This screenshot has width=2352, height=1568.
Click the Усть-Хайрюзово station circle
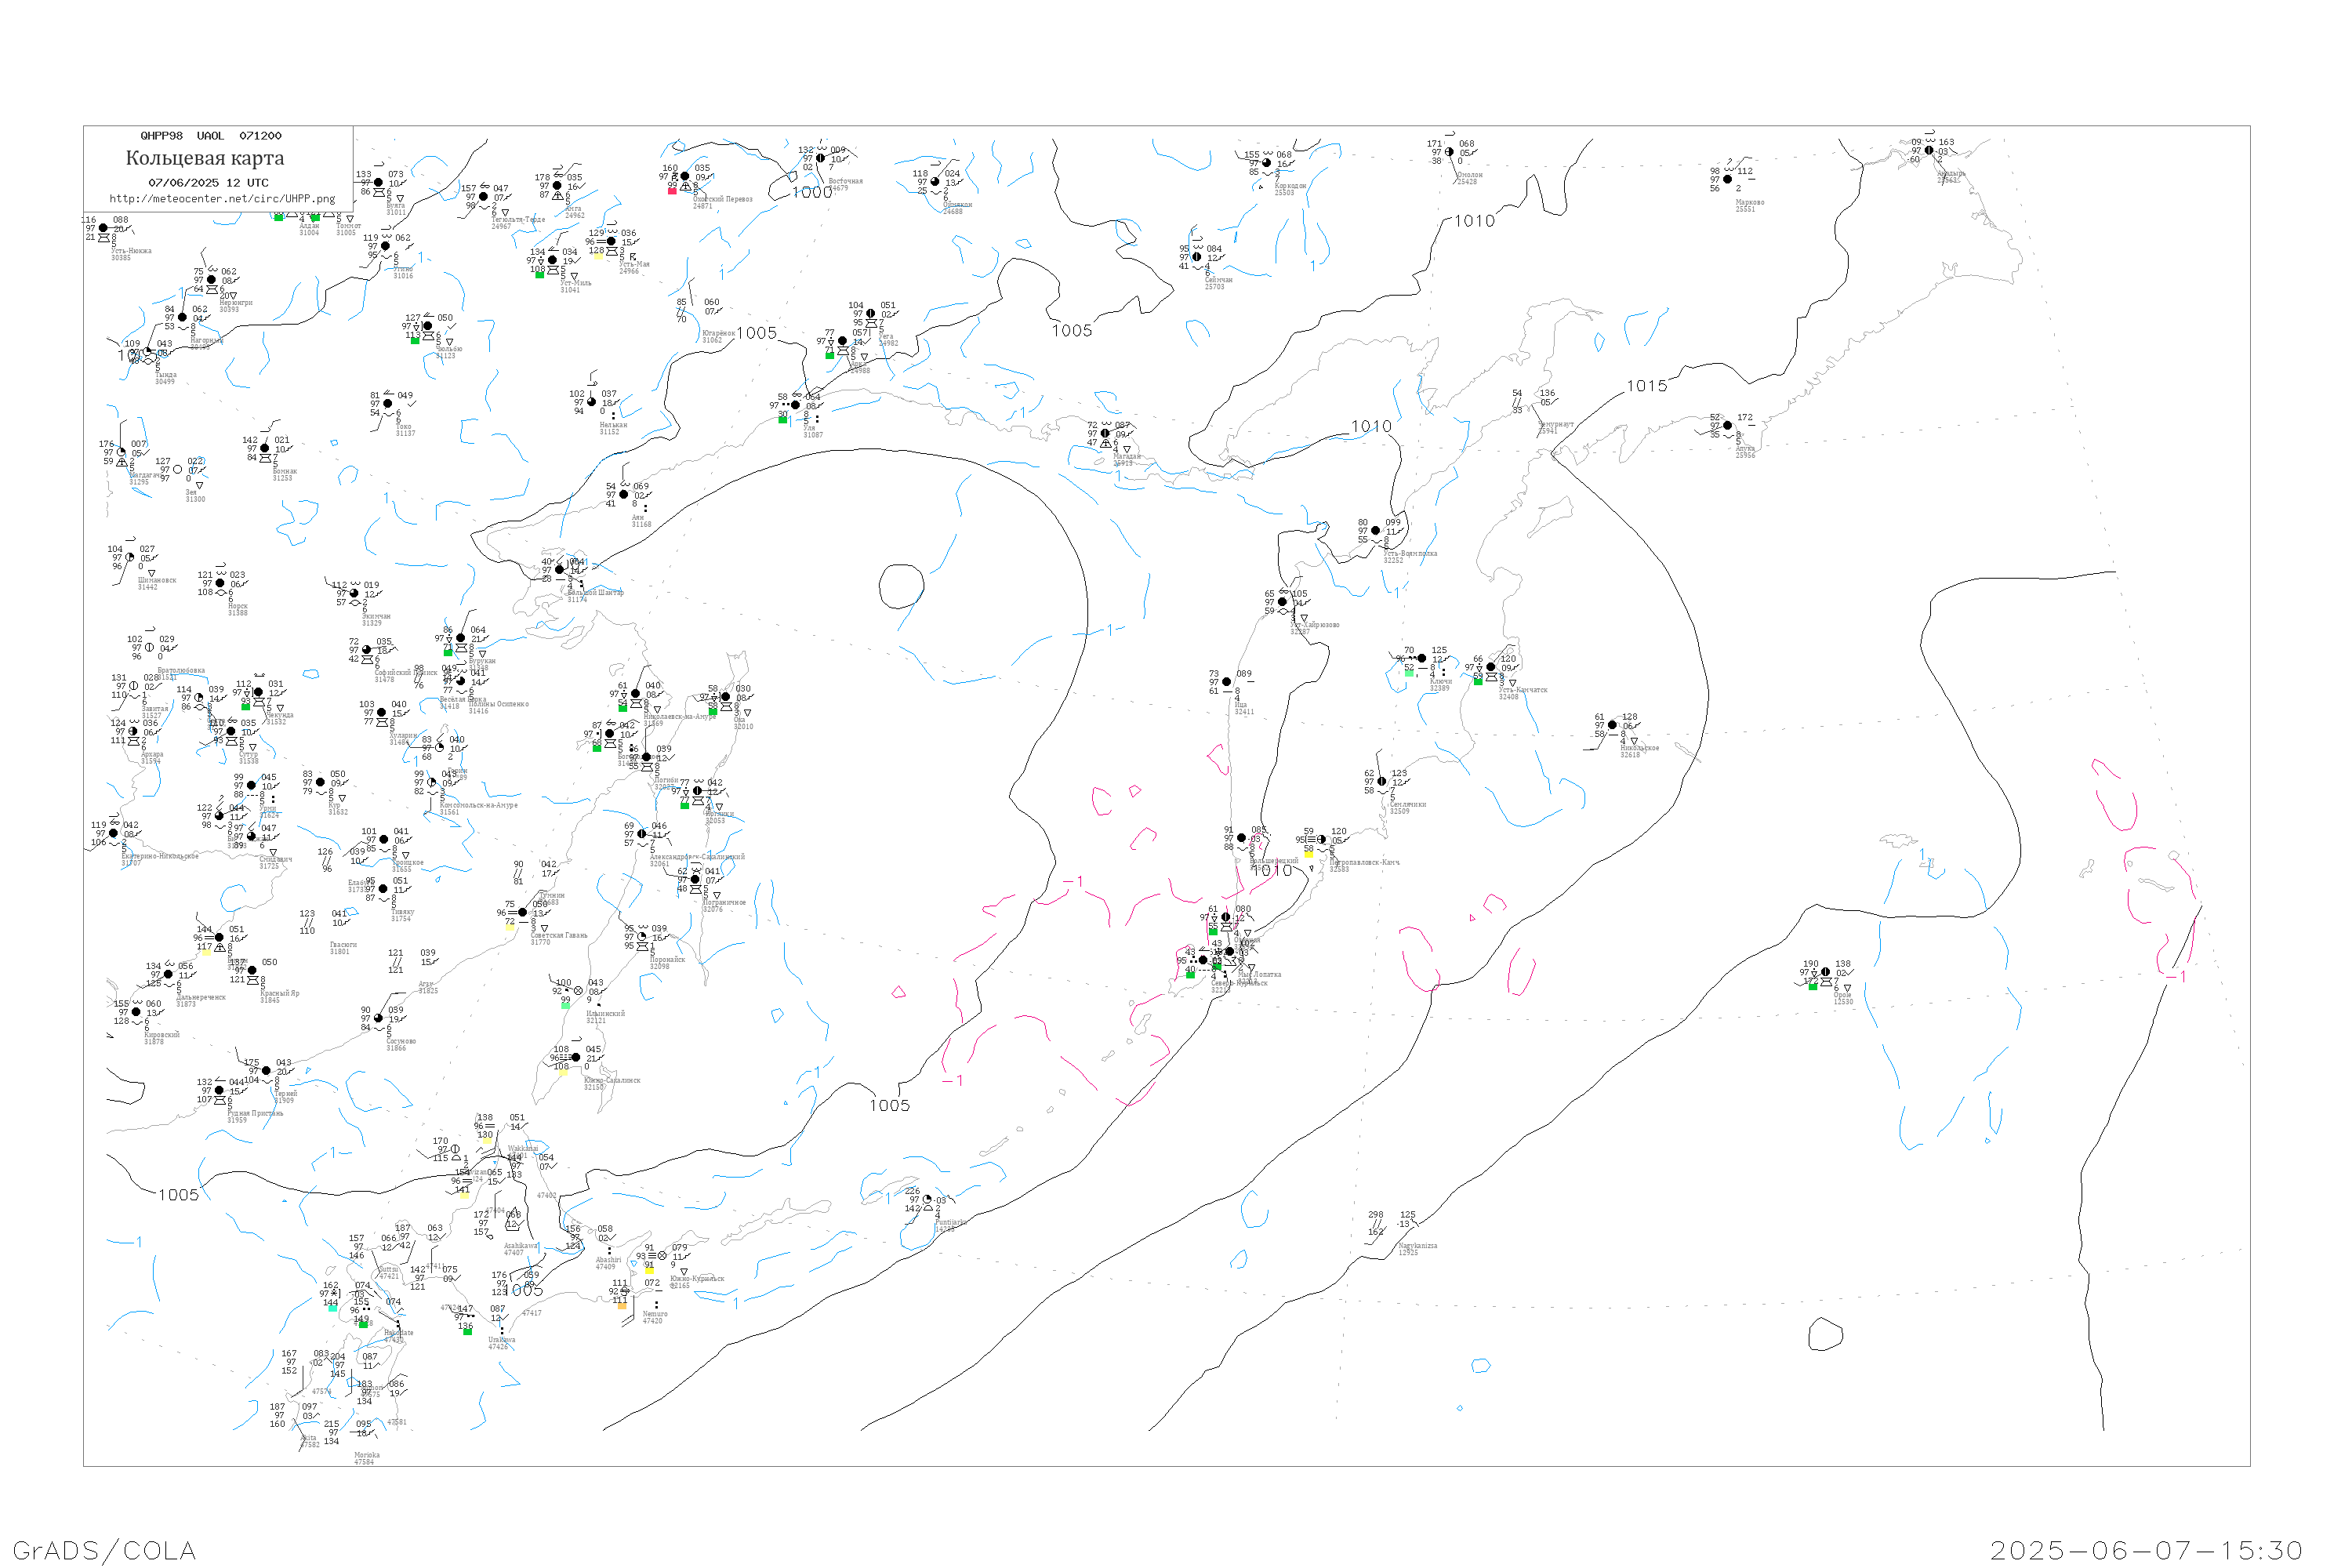click(1282, 602)
